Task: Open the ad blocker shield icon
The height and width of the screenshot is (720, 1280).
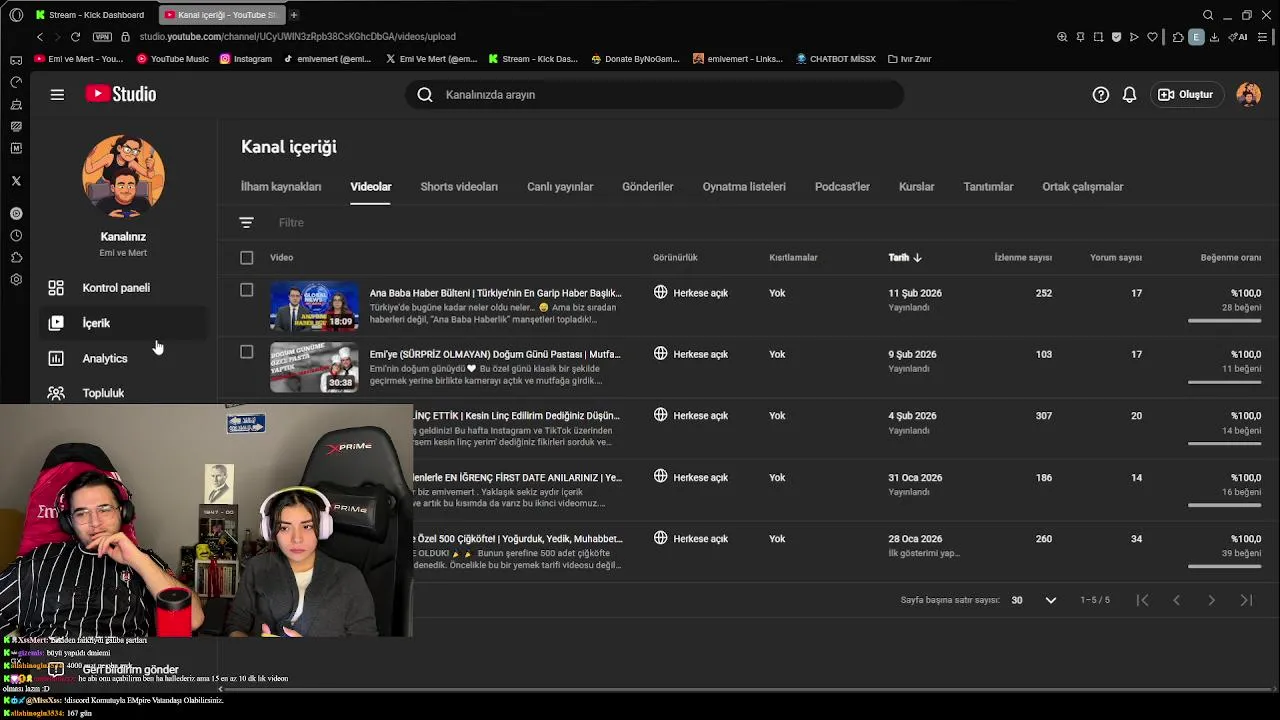Action: pyautogui.click(x=1116, y=37)
